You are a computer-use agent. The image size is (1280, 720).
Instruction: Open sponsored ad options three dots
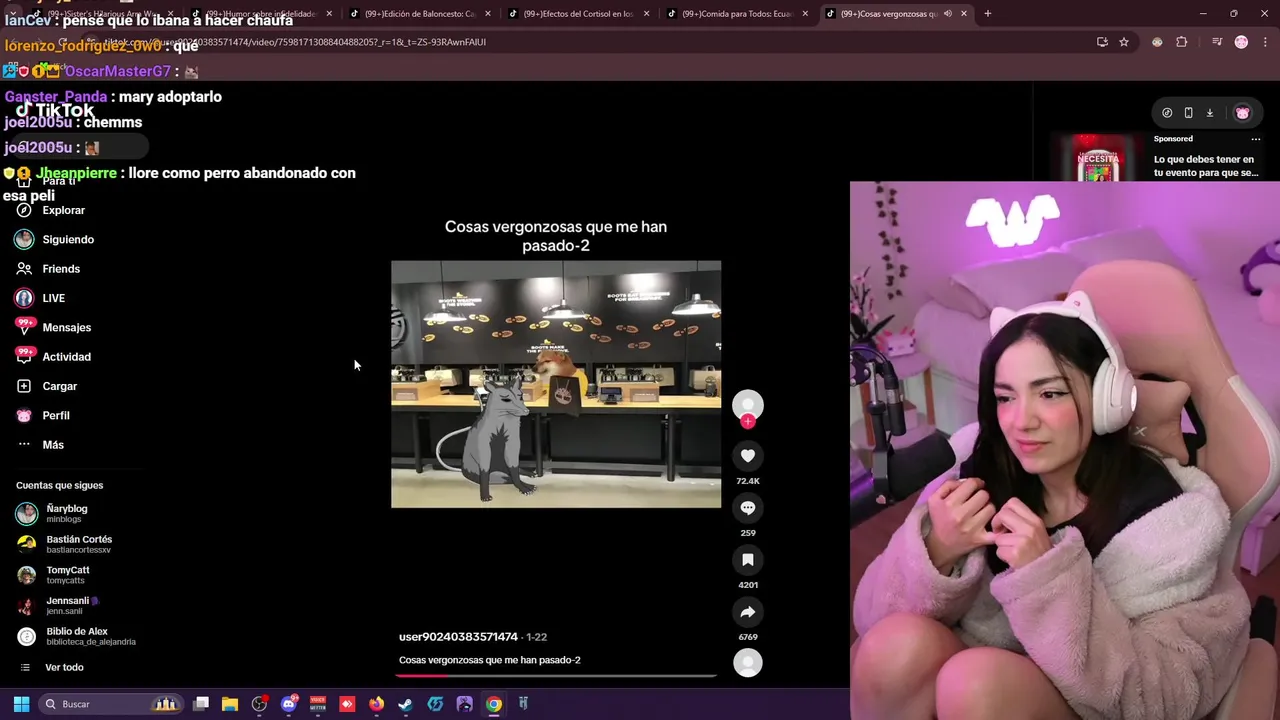coord(1256,139)
